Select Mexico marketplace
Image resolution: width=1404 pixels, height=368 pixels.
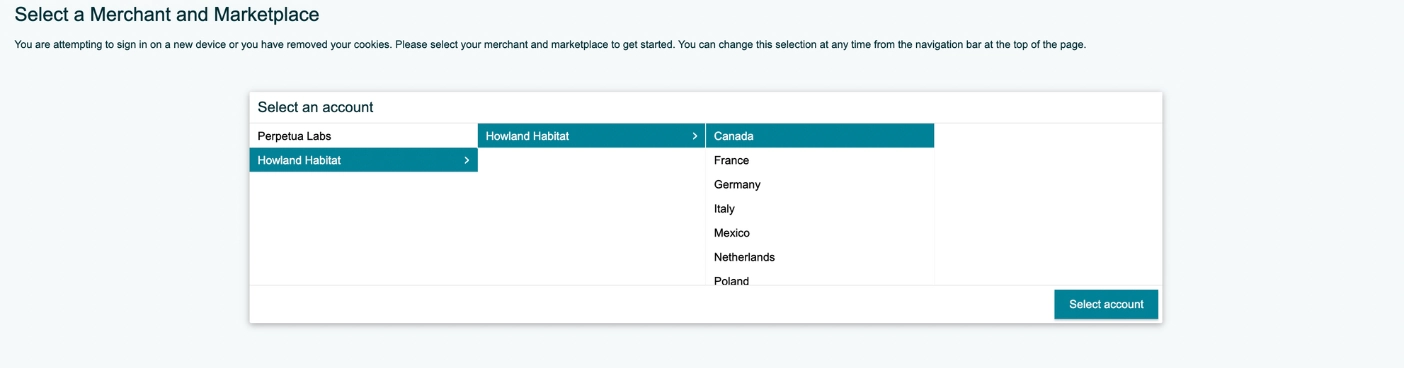click(820, 233)
